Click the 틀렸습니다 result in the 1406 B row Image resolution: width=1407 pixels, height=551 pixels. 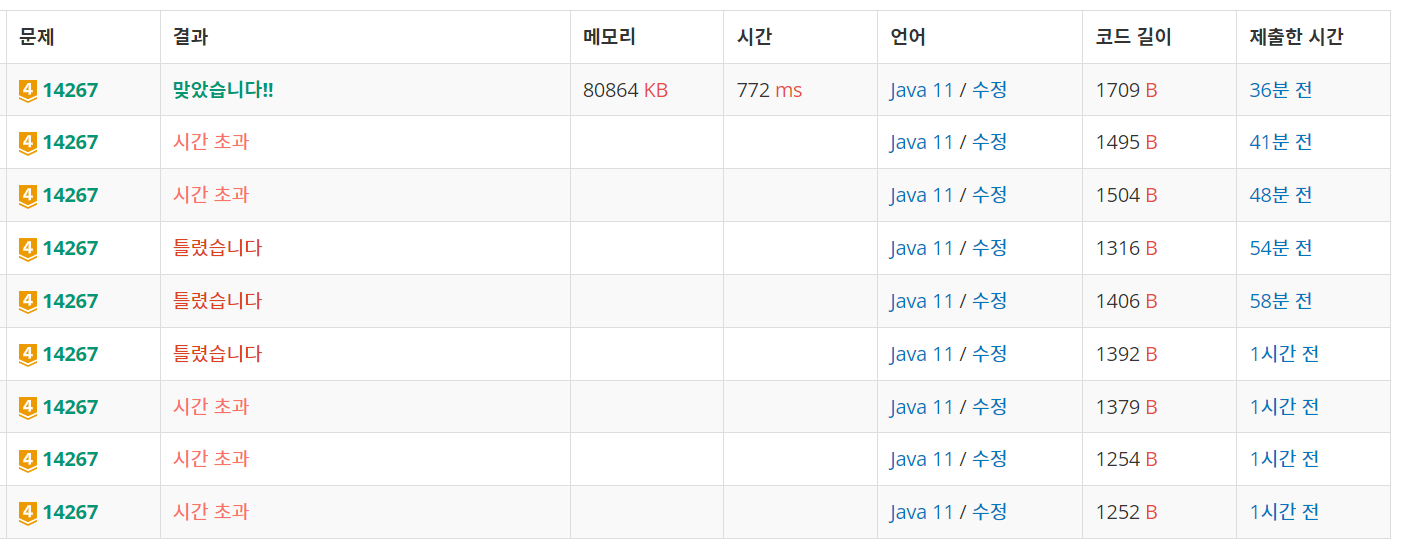pos(217,301)
